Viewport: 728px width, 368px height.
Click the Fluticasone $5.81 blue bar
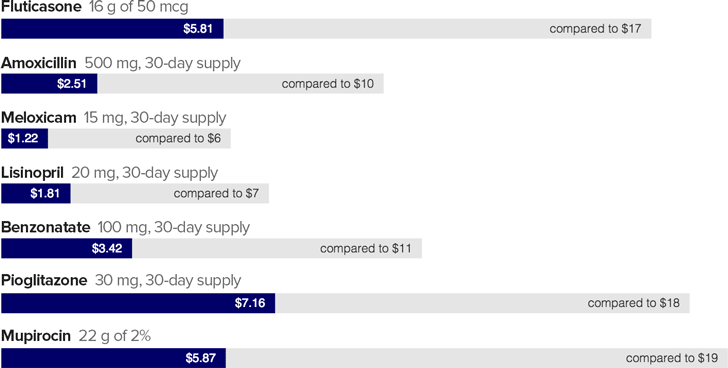(112, 29)
